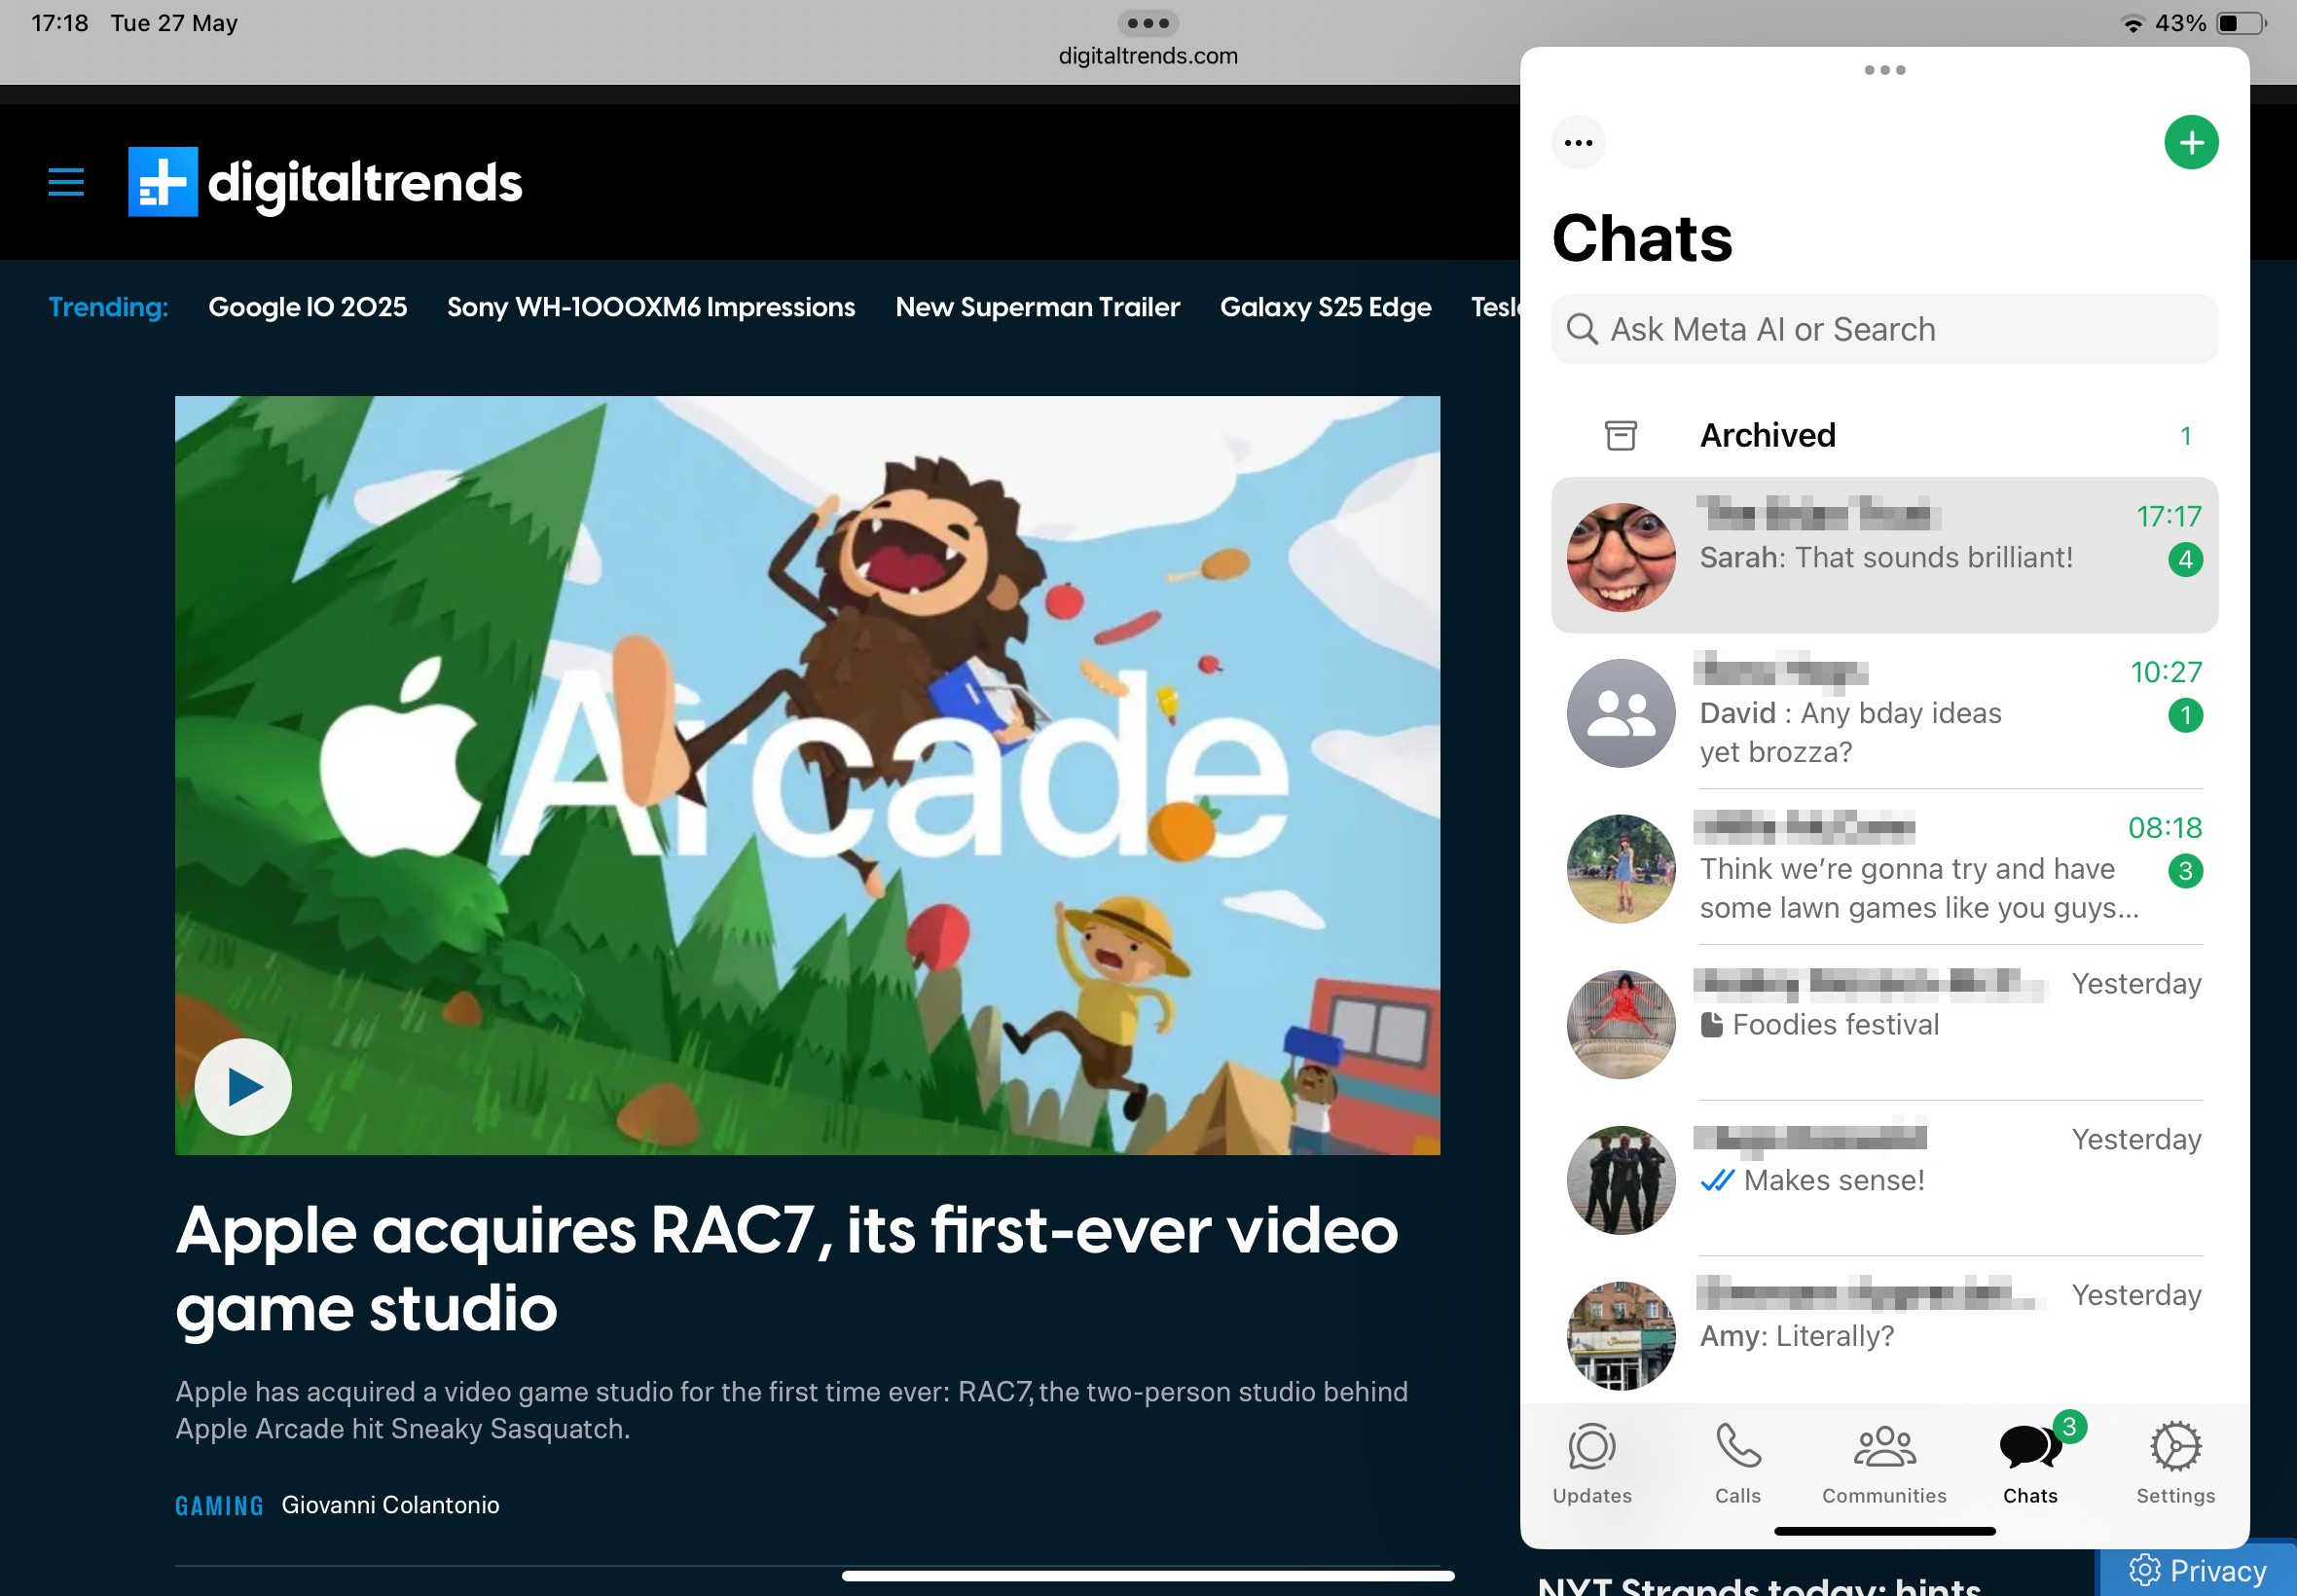Open the WhatsApp more options ellipsis button
The image size is (2297, 1596).
(x=1578, y=143)
